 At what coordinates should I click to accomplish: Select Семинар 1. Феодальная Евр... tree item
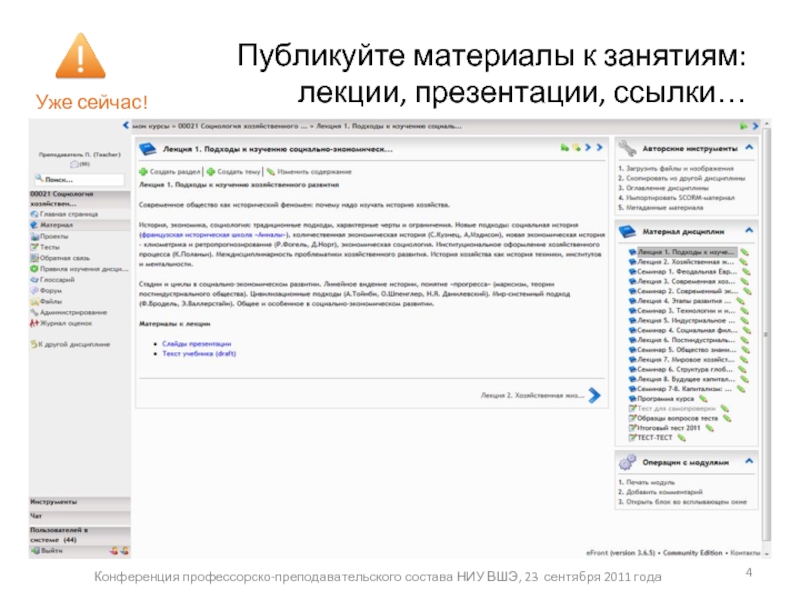[x=687, y=271]
